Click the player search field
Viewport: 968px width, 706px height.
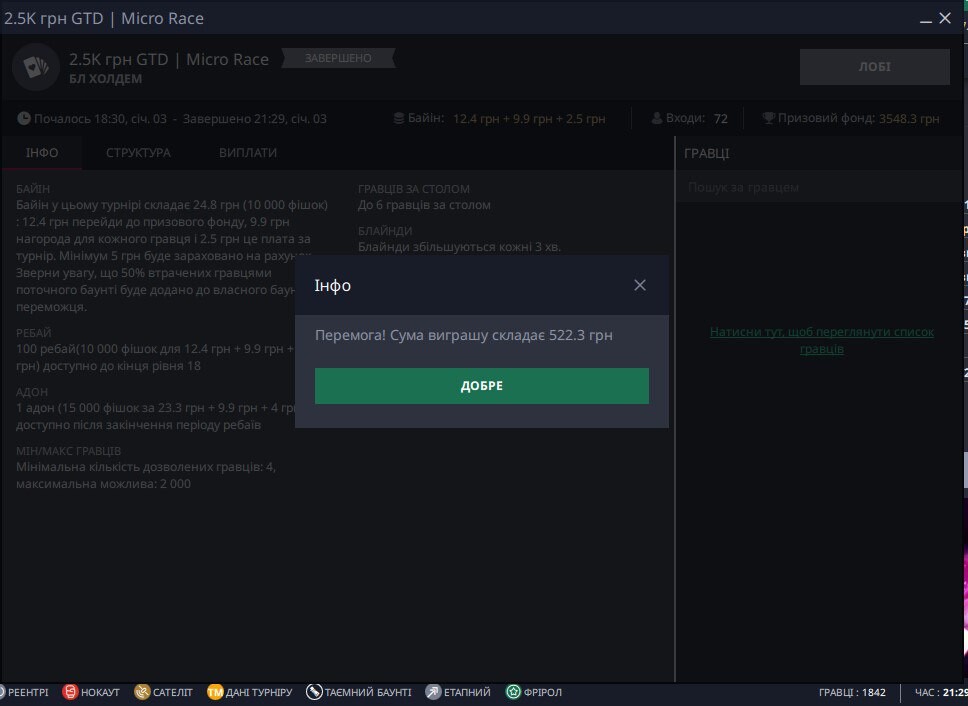(x=818, y=187)
